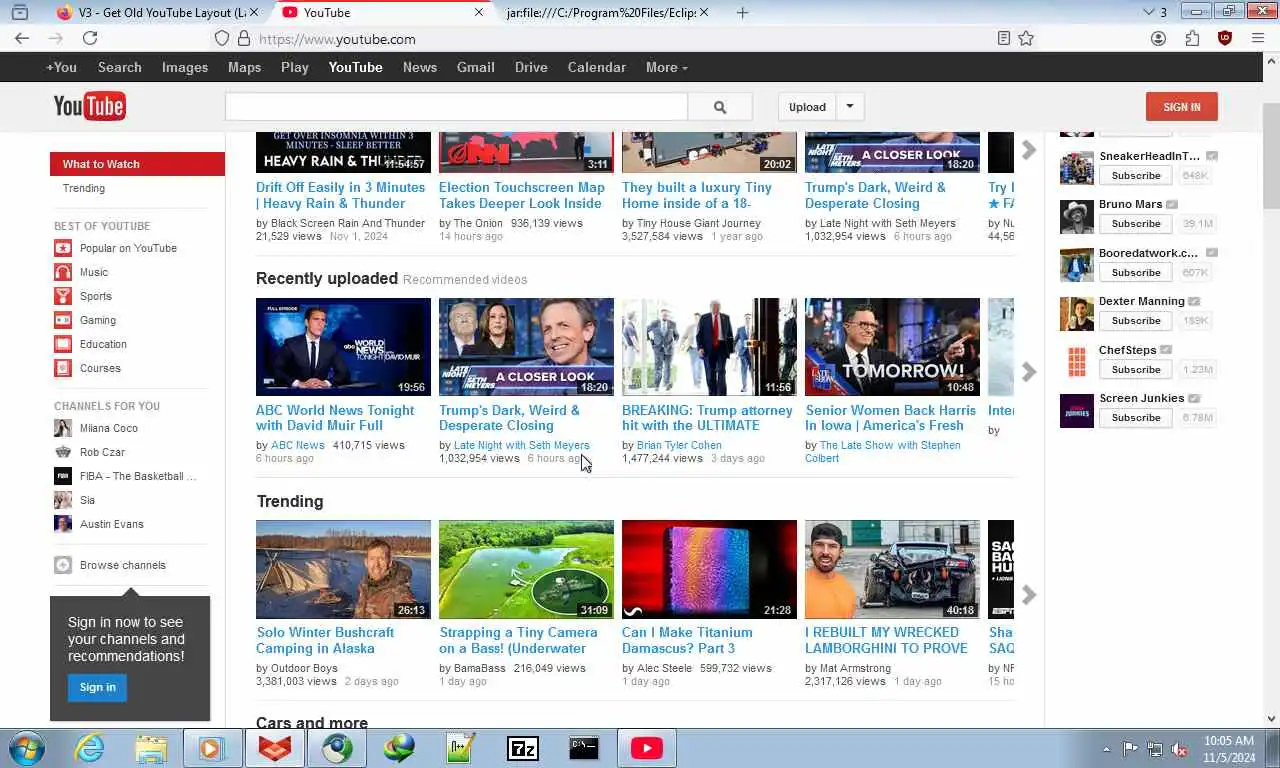
Task: Show next videos in Trending row
Action: tap(1029, 595)
